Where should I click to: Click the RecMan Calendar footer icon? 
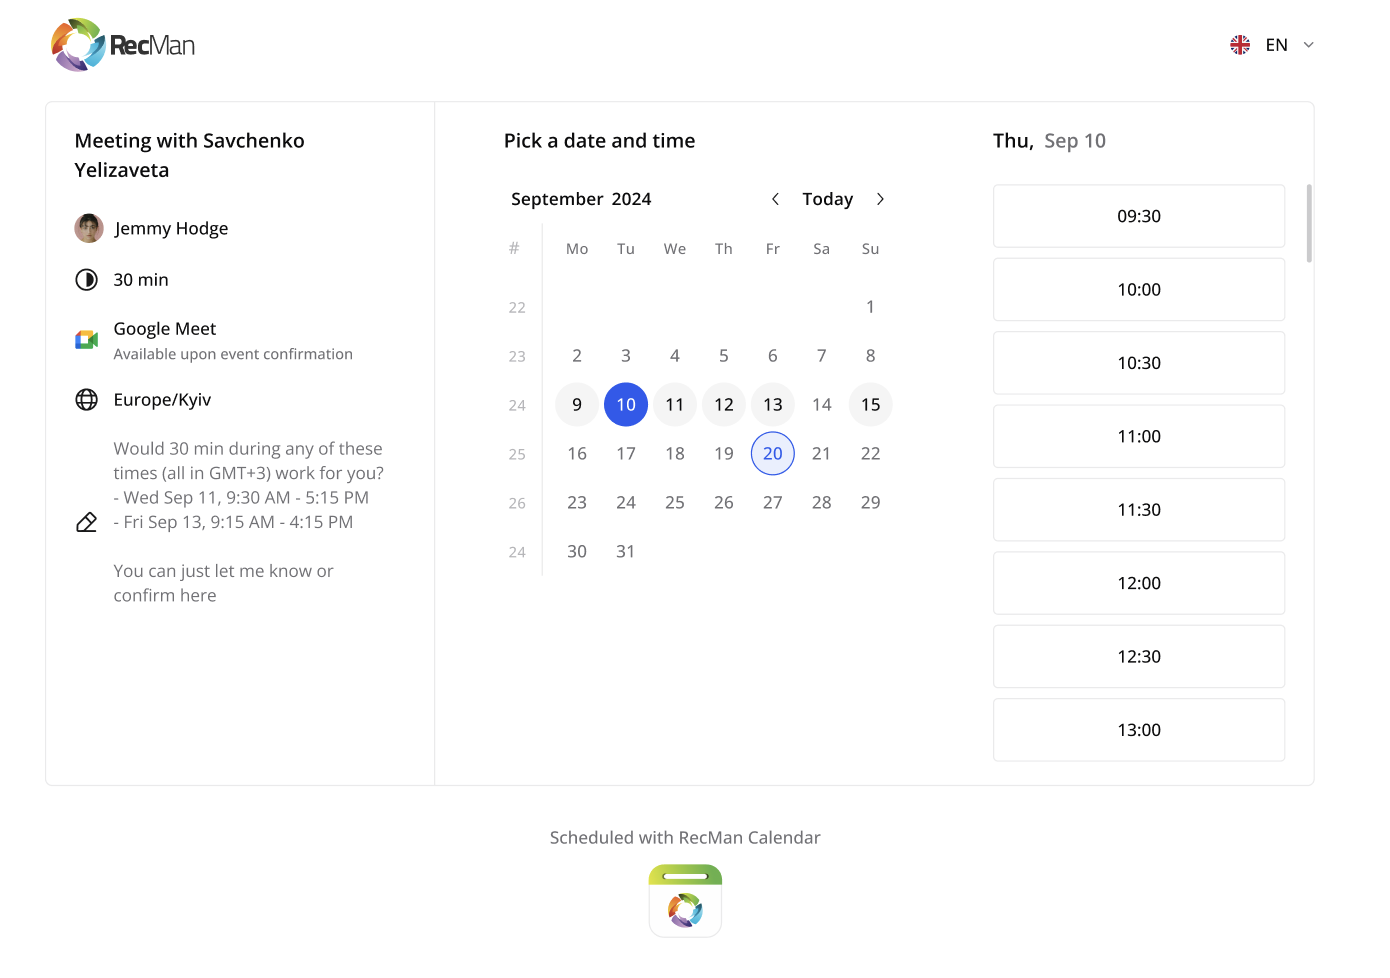(x=685, y=900)
